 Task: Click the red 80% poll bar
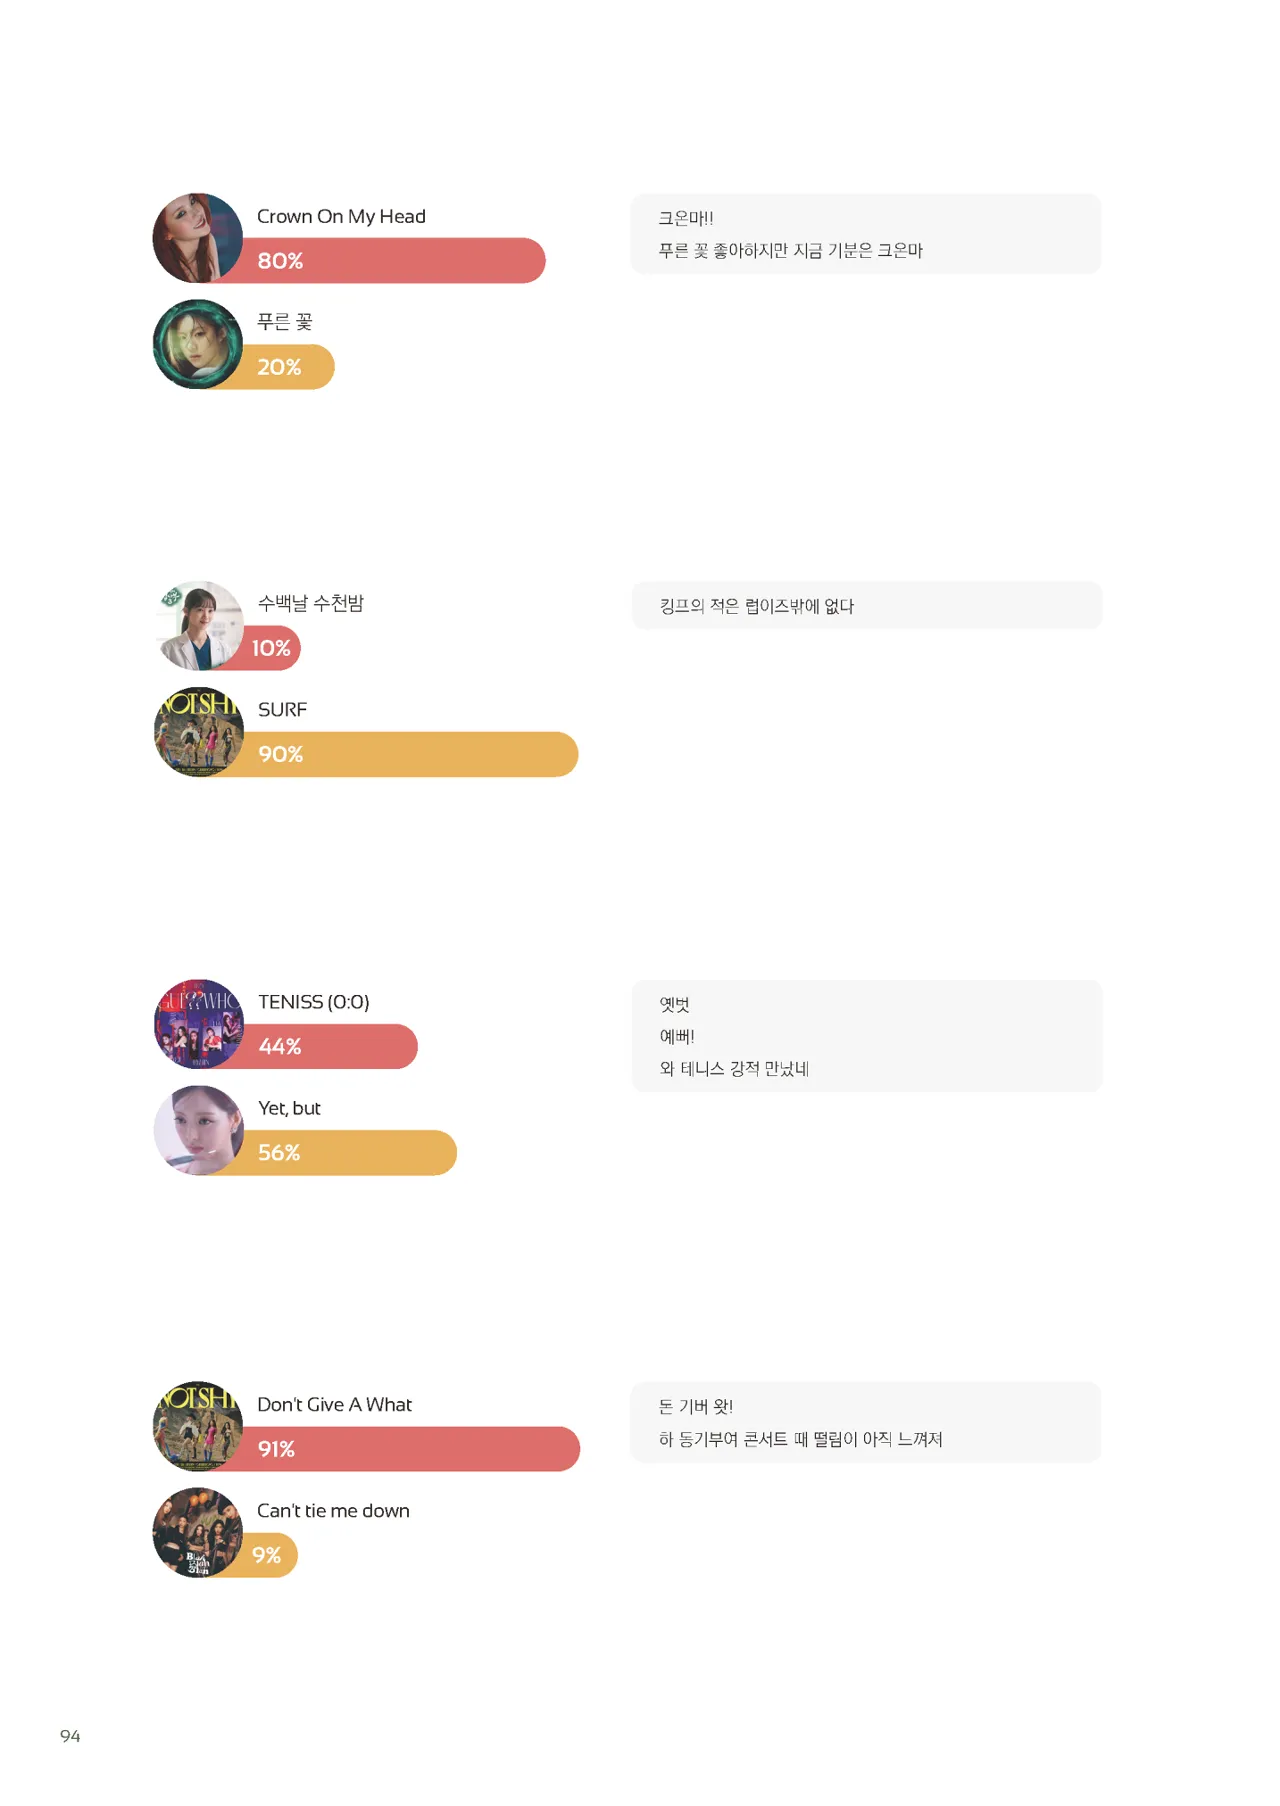(x=400, y=261)
